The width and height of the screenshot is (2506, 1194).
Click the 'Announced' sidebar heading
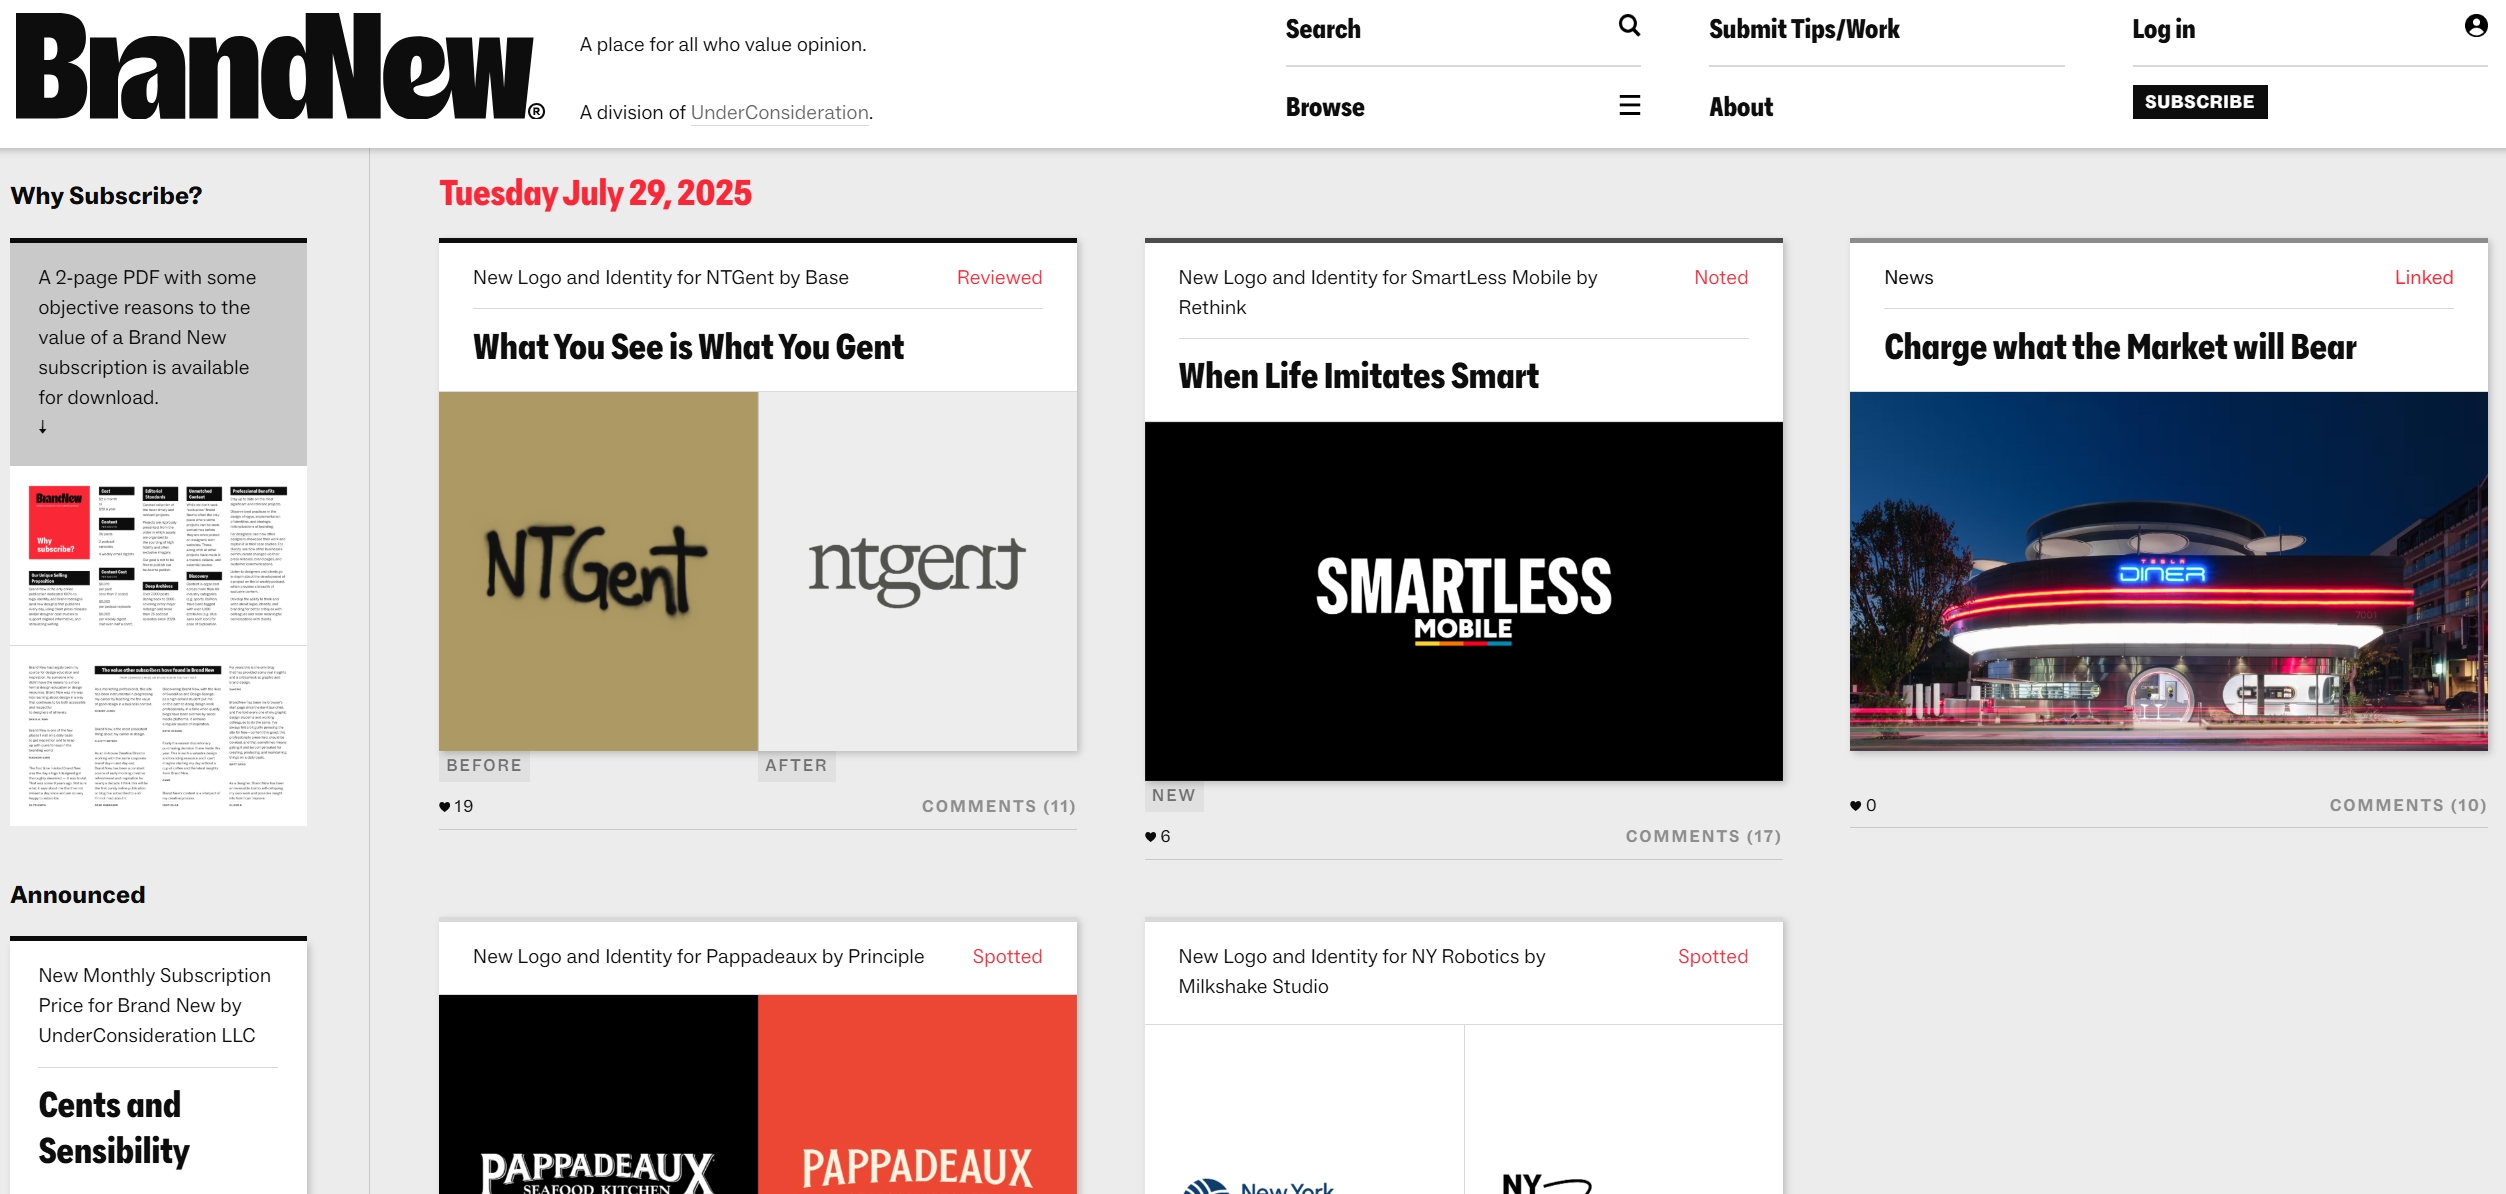(x=78, y=895)
